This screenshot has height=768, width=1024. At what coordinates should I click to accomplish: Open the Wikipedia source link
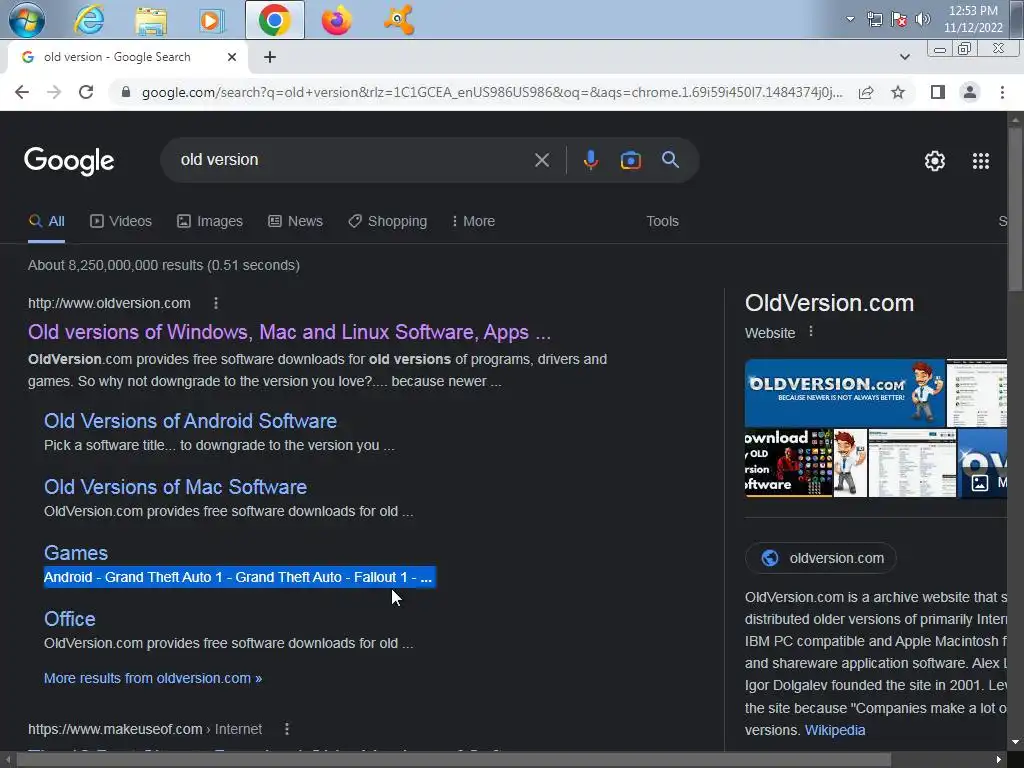pos(835,730)
